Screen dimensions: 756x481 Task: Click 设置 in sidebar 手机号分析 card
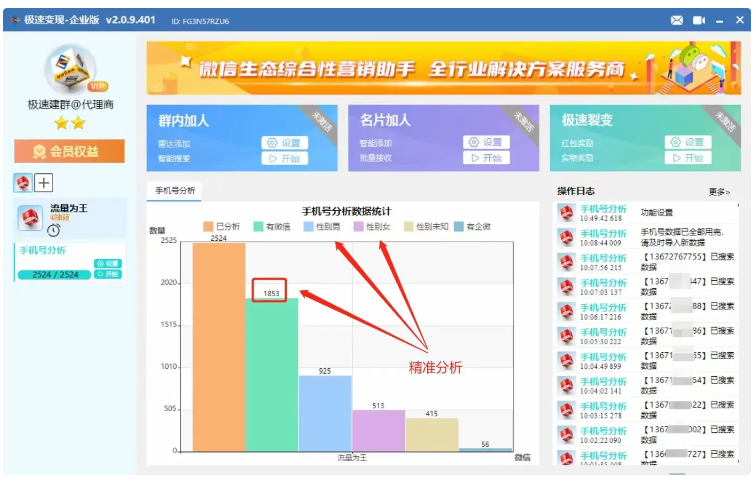108,263
